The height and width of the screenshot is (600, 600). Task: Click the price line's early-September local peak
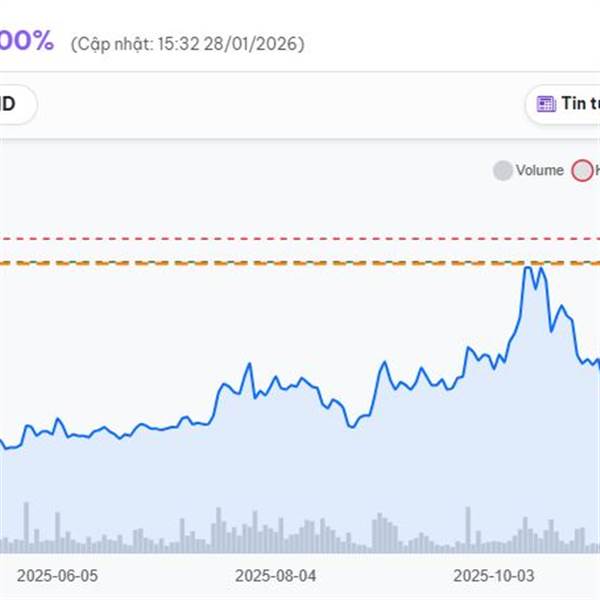tap(382, 362)
